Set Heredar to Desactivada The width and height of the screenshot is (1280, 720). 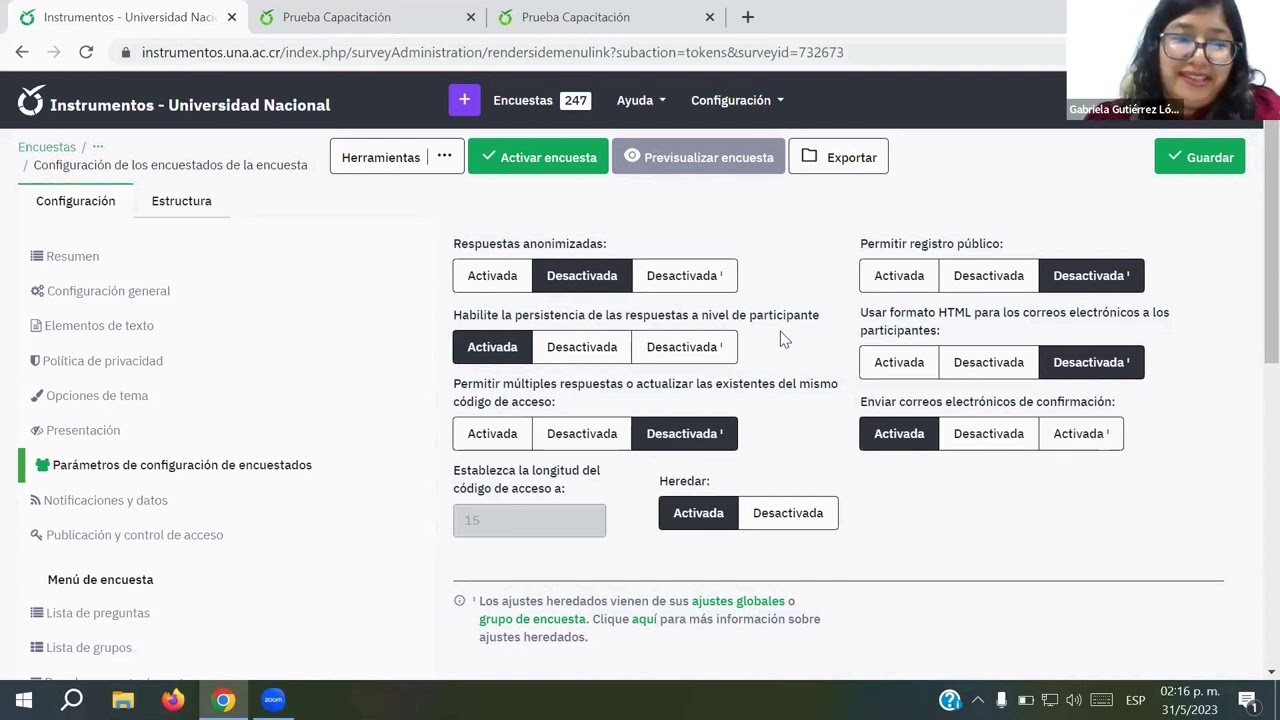788,513
